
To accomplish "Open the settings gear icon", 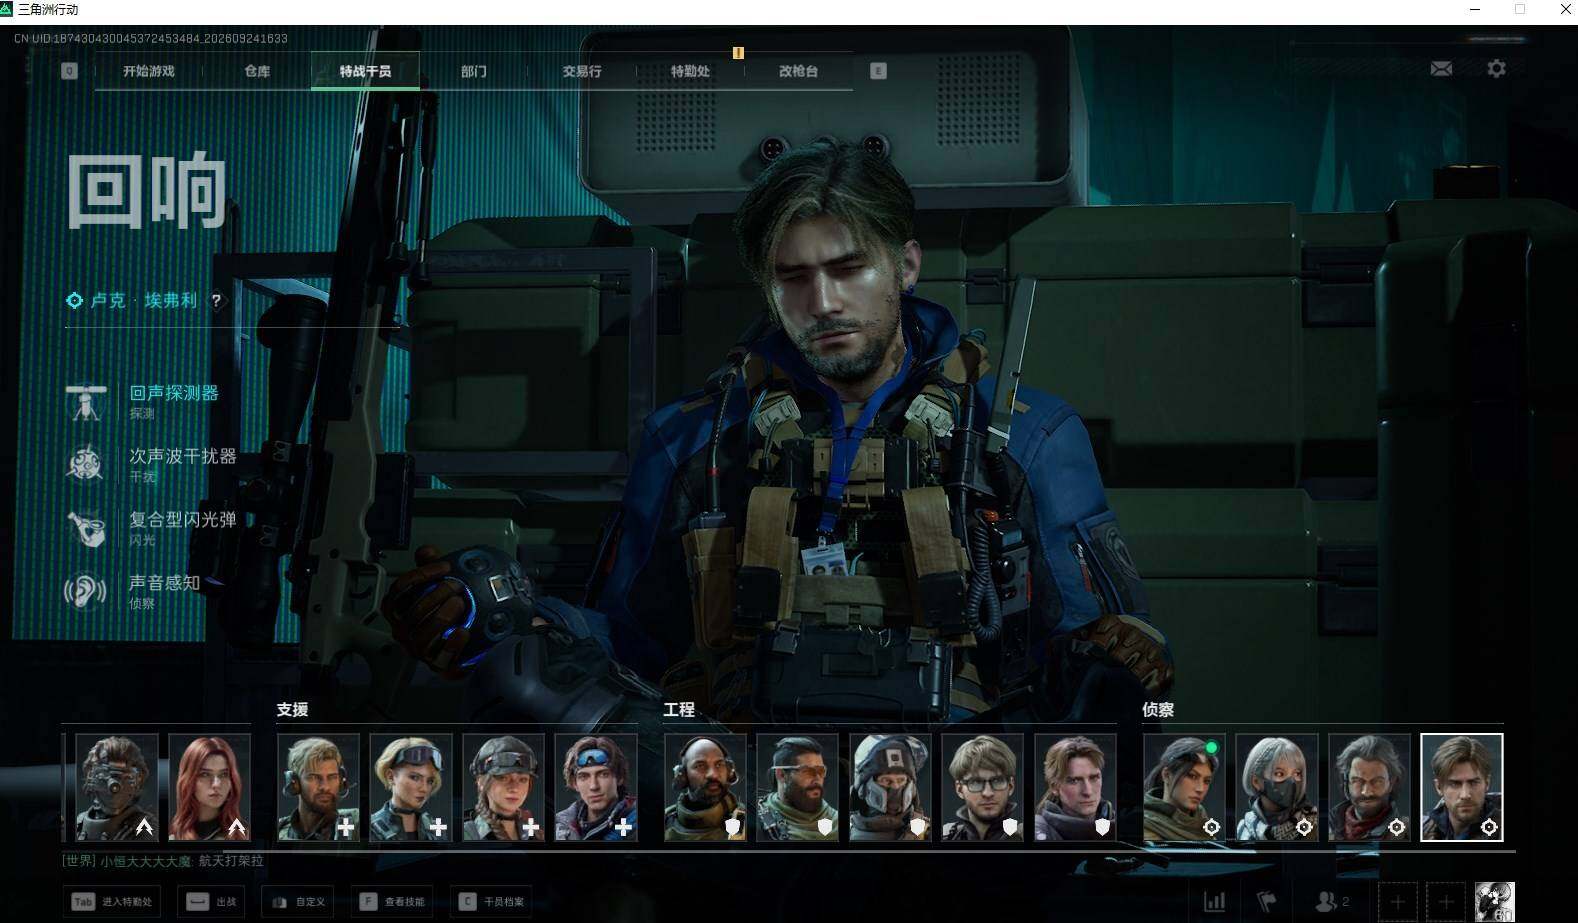I will 1496,68.
